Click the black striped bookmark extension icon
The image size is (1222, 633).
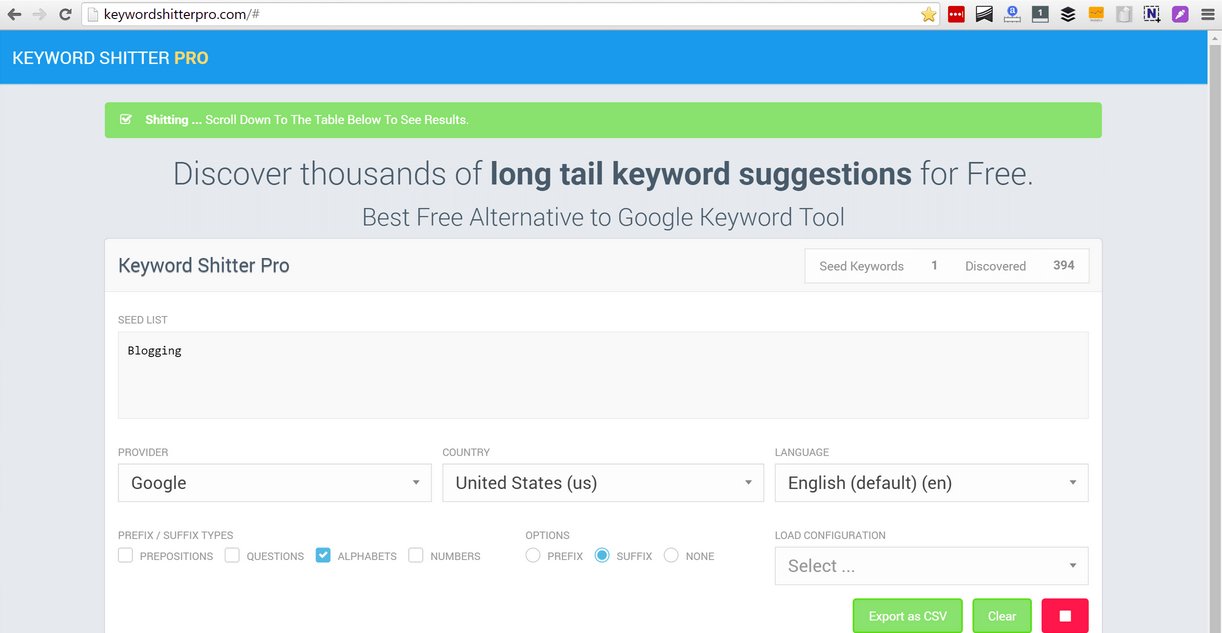(984, 14)
